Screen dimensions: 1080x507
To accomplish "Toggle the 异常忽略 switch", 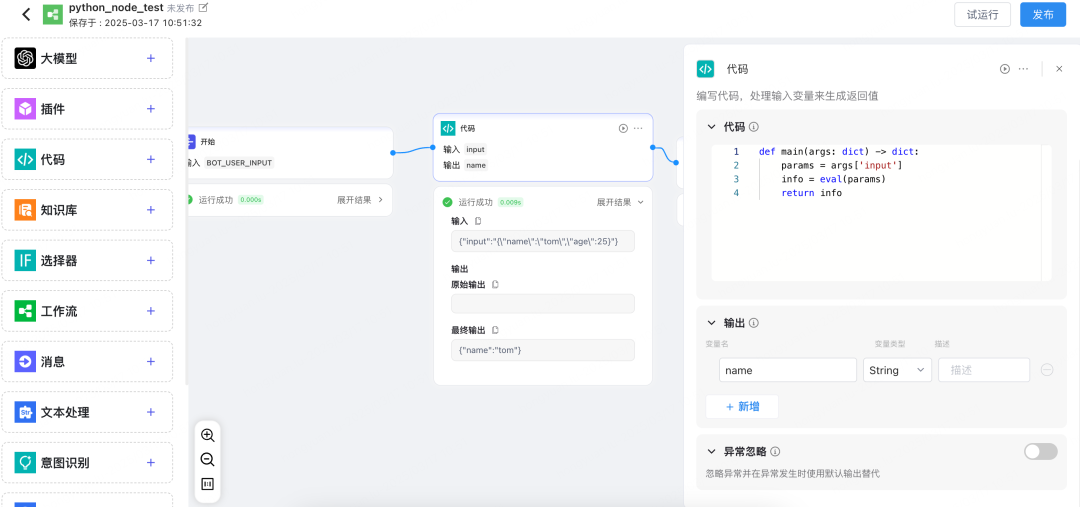I will tap(1040, 451).
